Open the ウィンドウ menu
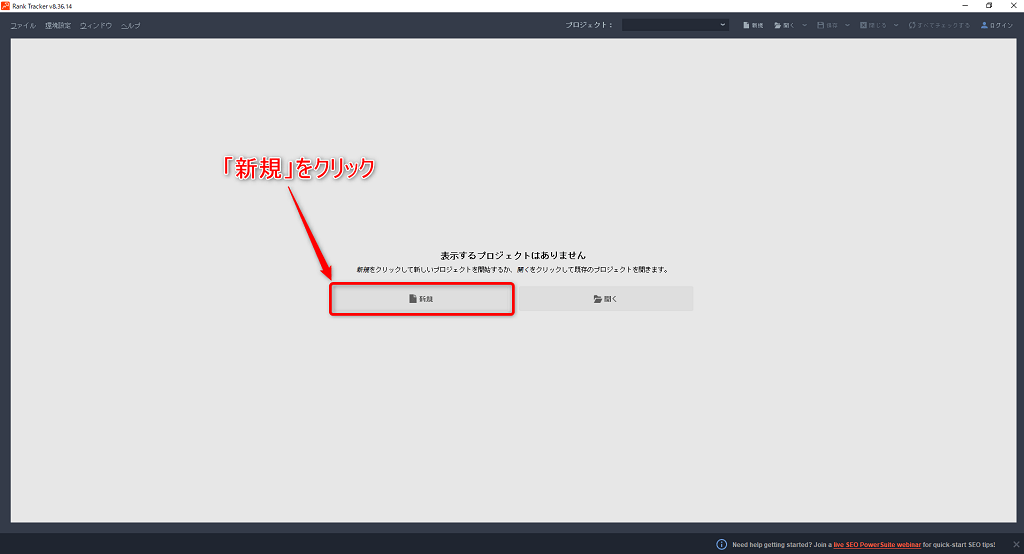The height and width of the screenshot is (554, 1024). point(96,25)
